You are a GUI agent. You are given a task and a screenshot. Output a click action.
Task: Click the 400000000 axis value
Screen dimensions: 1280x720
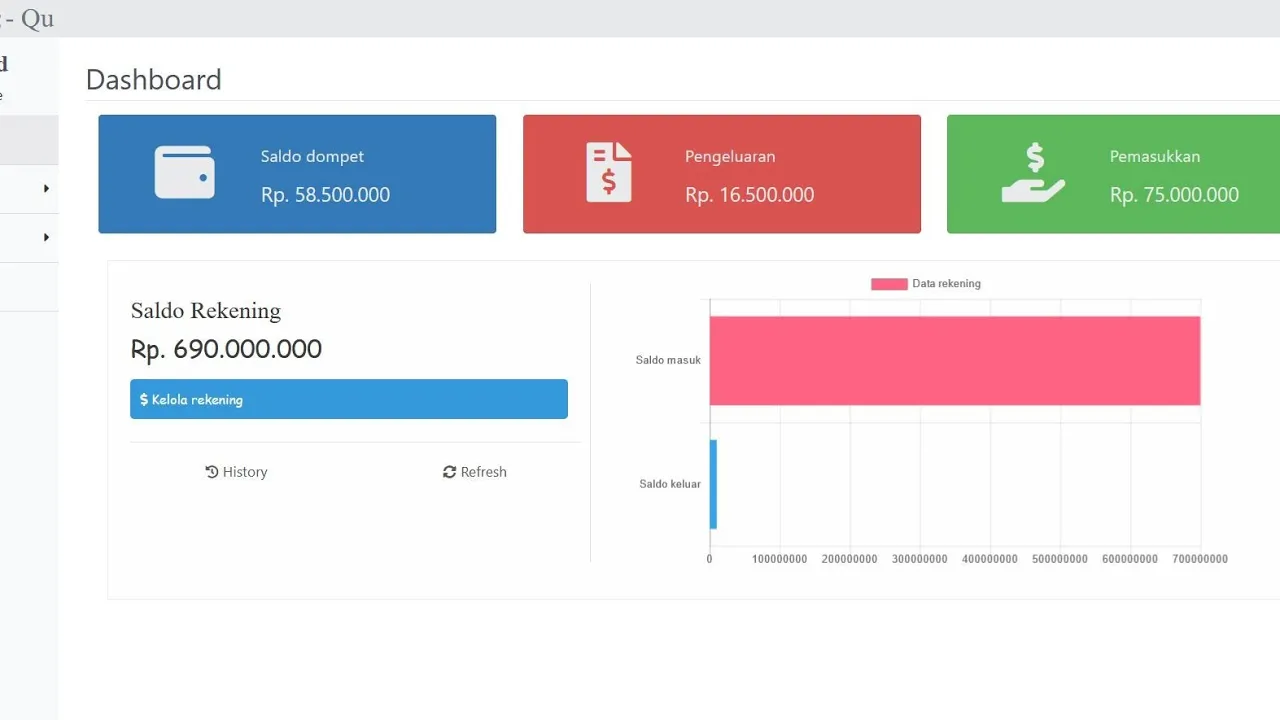(x=990, y=559)
